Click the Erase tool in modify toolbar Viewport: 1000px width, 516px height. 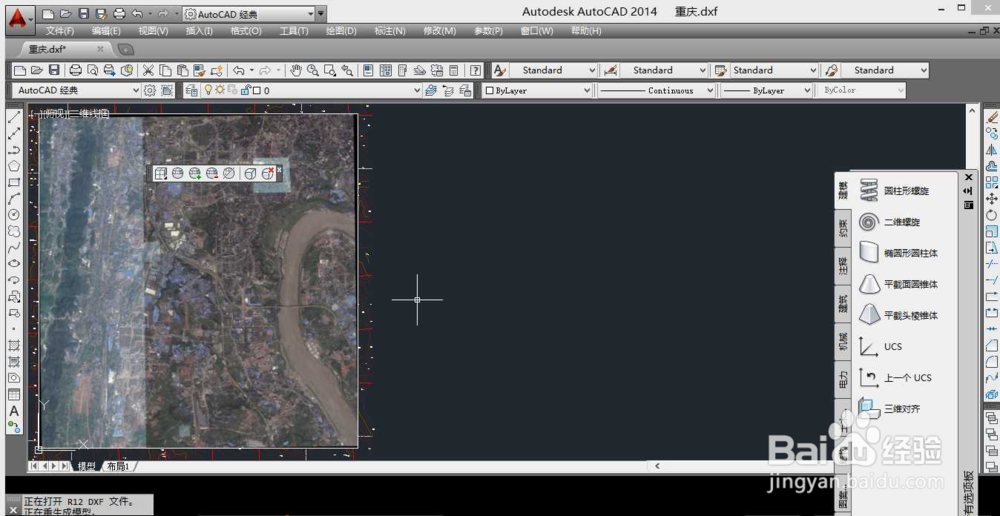992,117
